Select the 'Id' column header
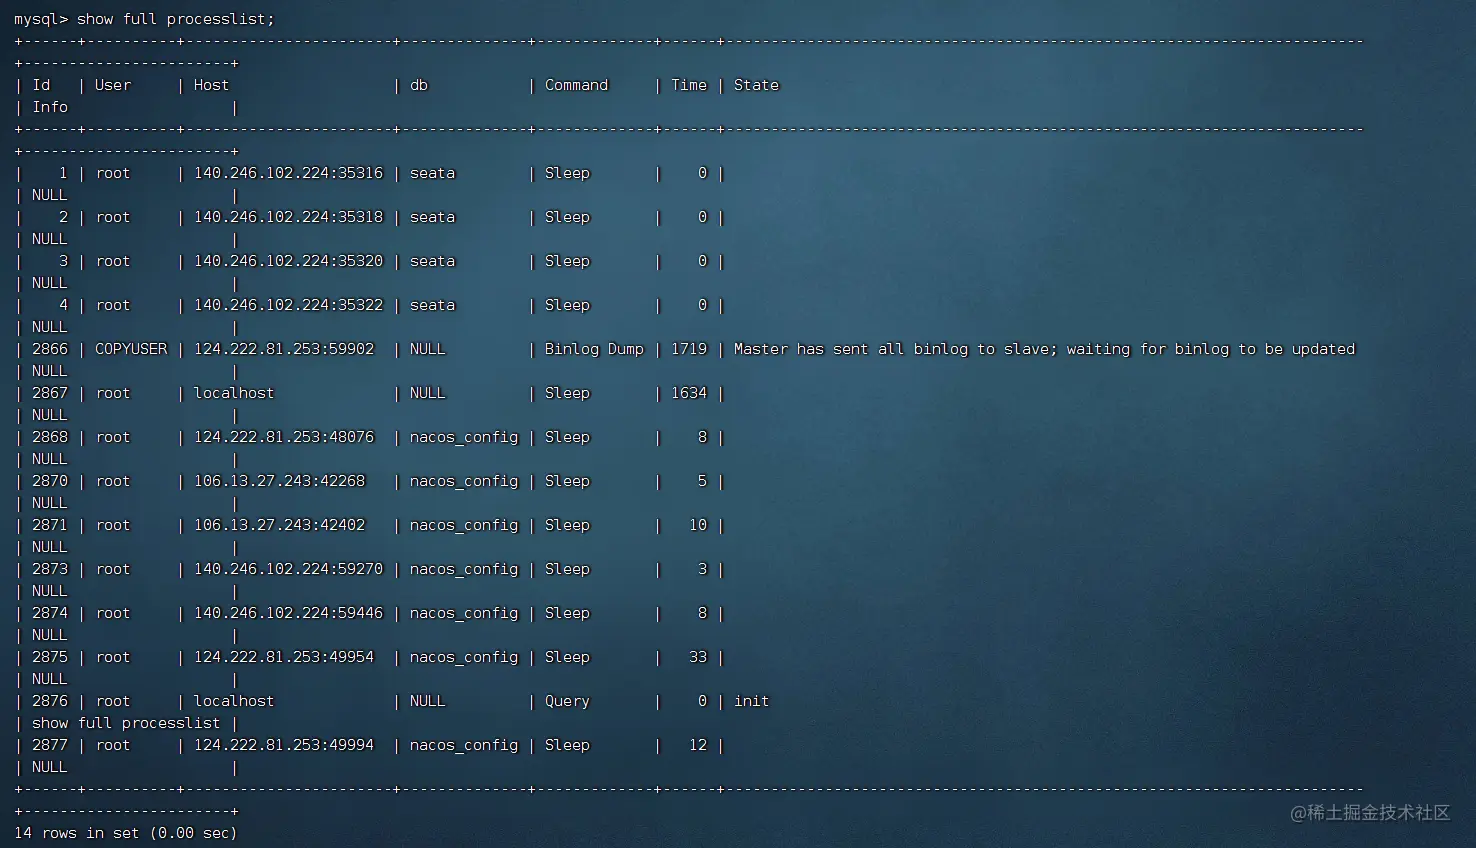1476x848 pixels. coord(41,85)
